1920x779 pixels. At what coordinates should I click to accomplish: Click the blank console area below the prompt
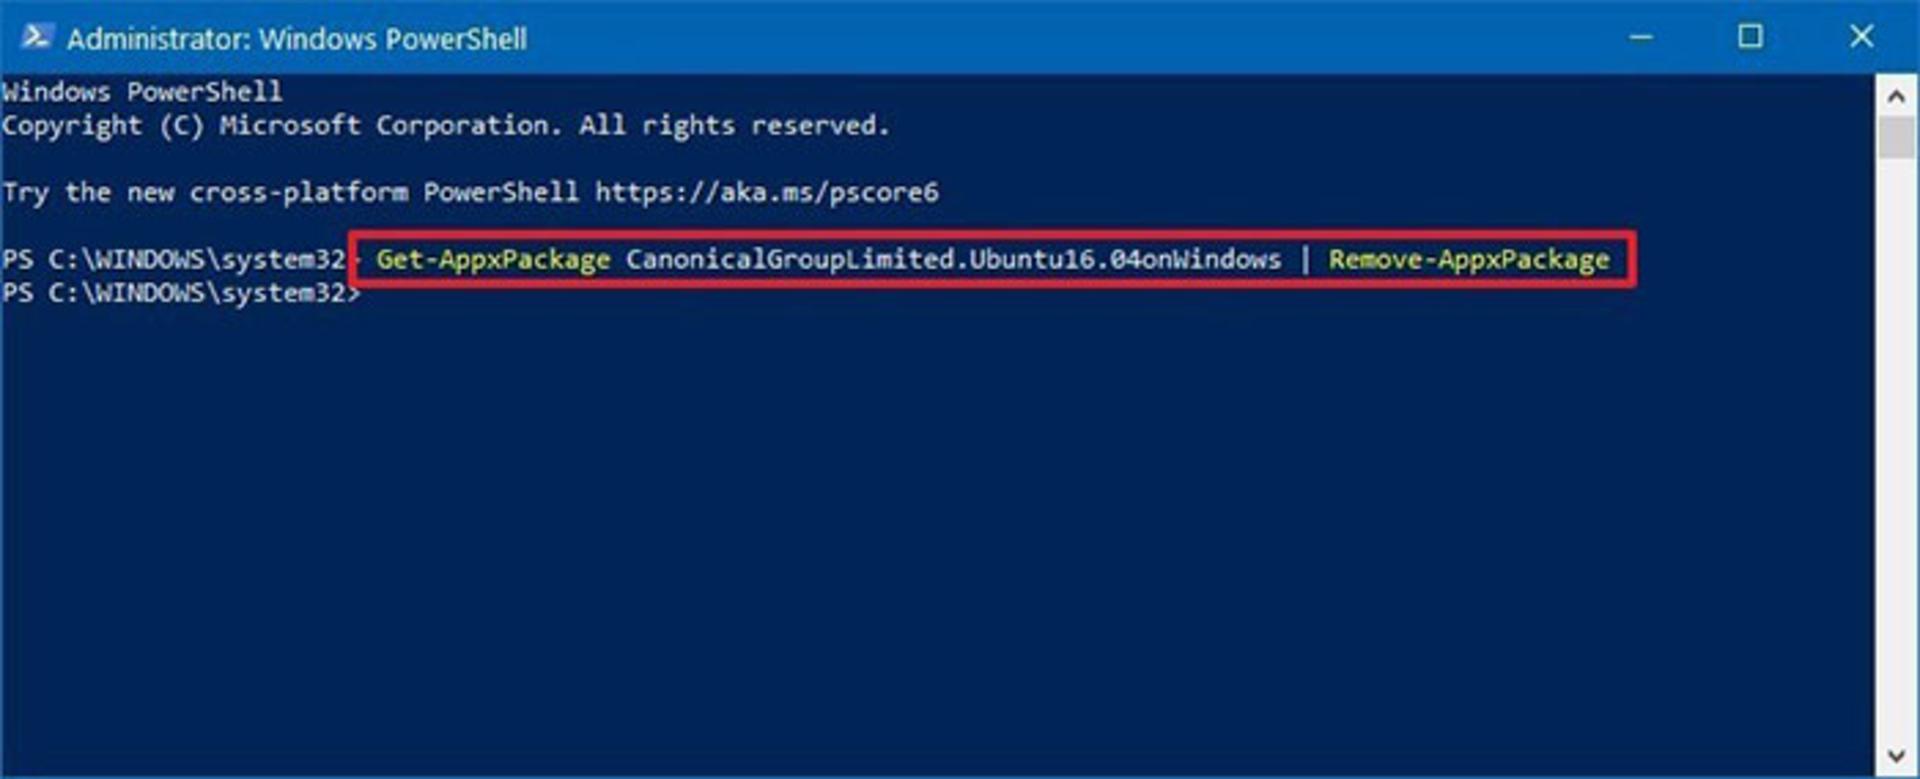pyautogui.click(x=937, y=540)
